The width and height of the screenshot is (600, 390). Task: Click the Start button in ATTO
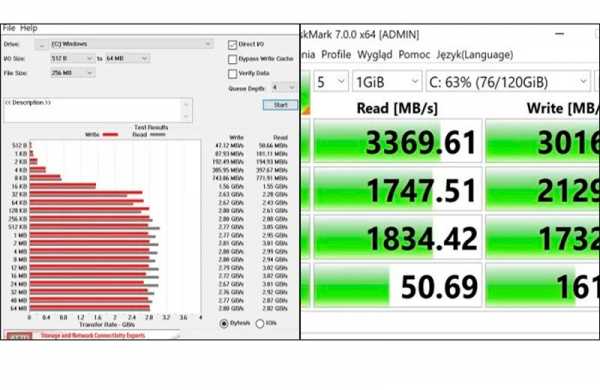(x=280, y=105)
